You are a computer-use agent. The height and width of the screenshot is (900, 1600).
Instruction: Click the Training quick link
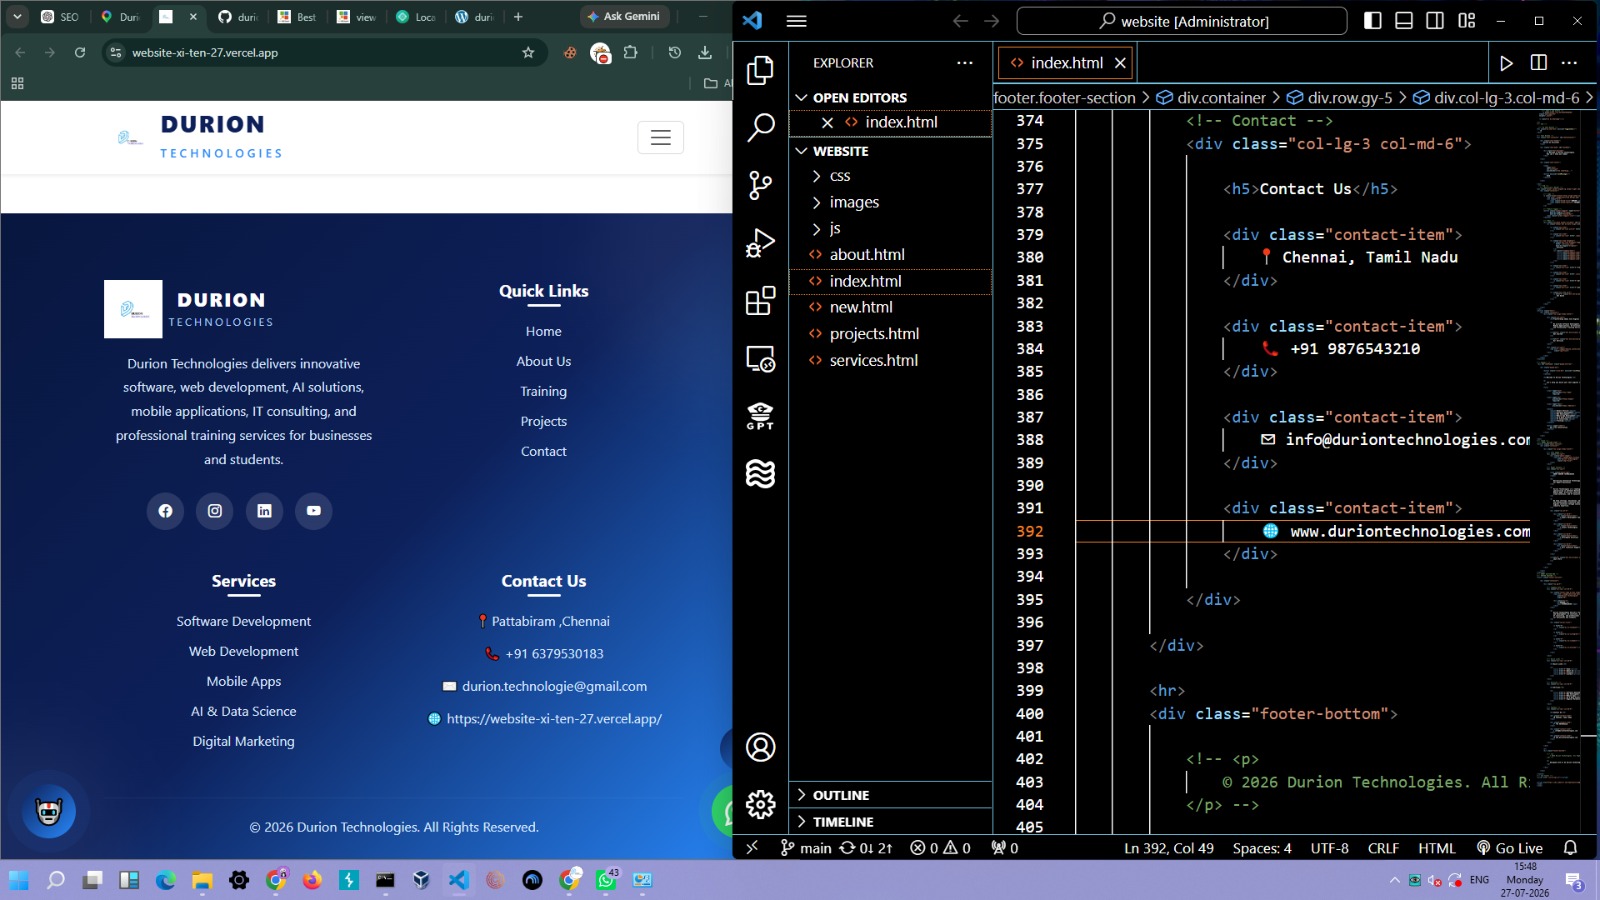coord(544,392)
